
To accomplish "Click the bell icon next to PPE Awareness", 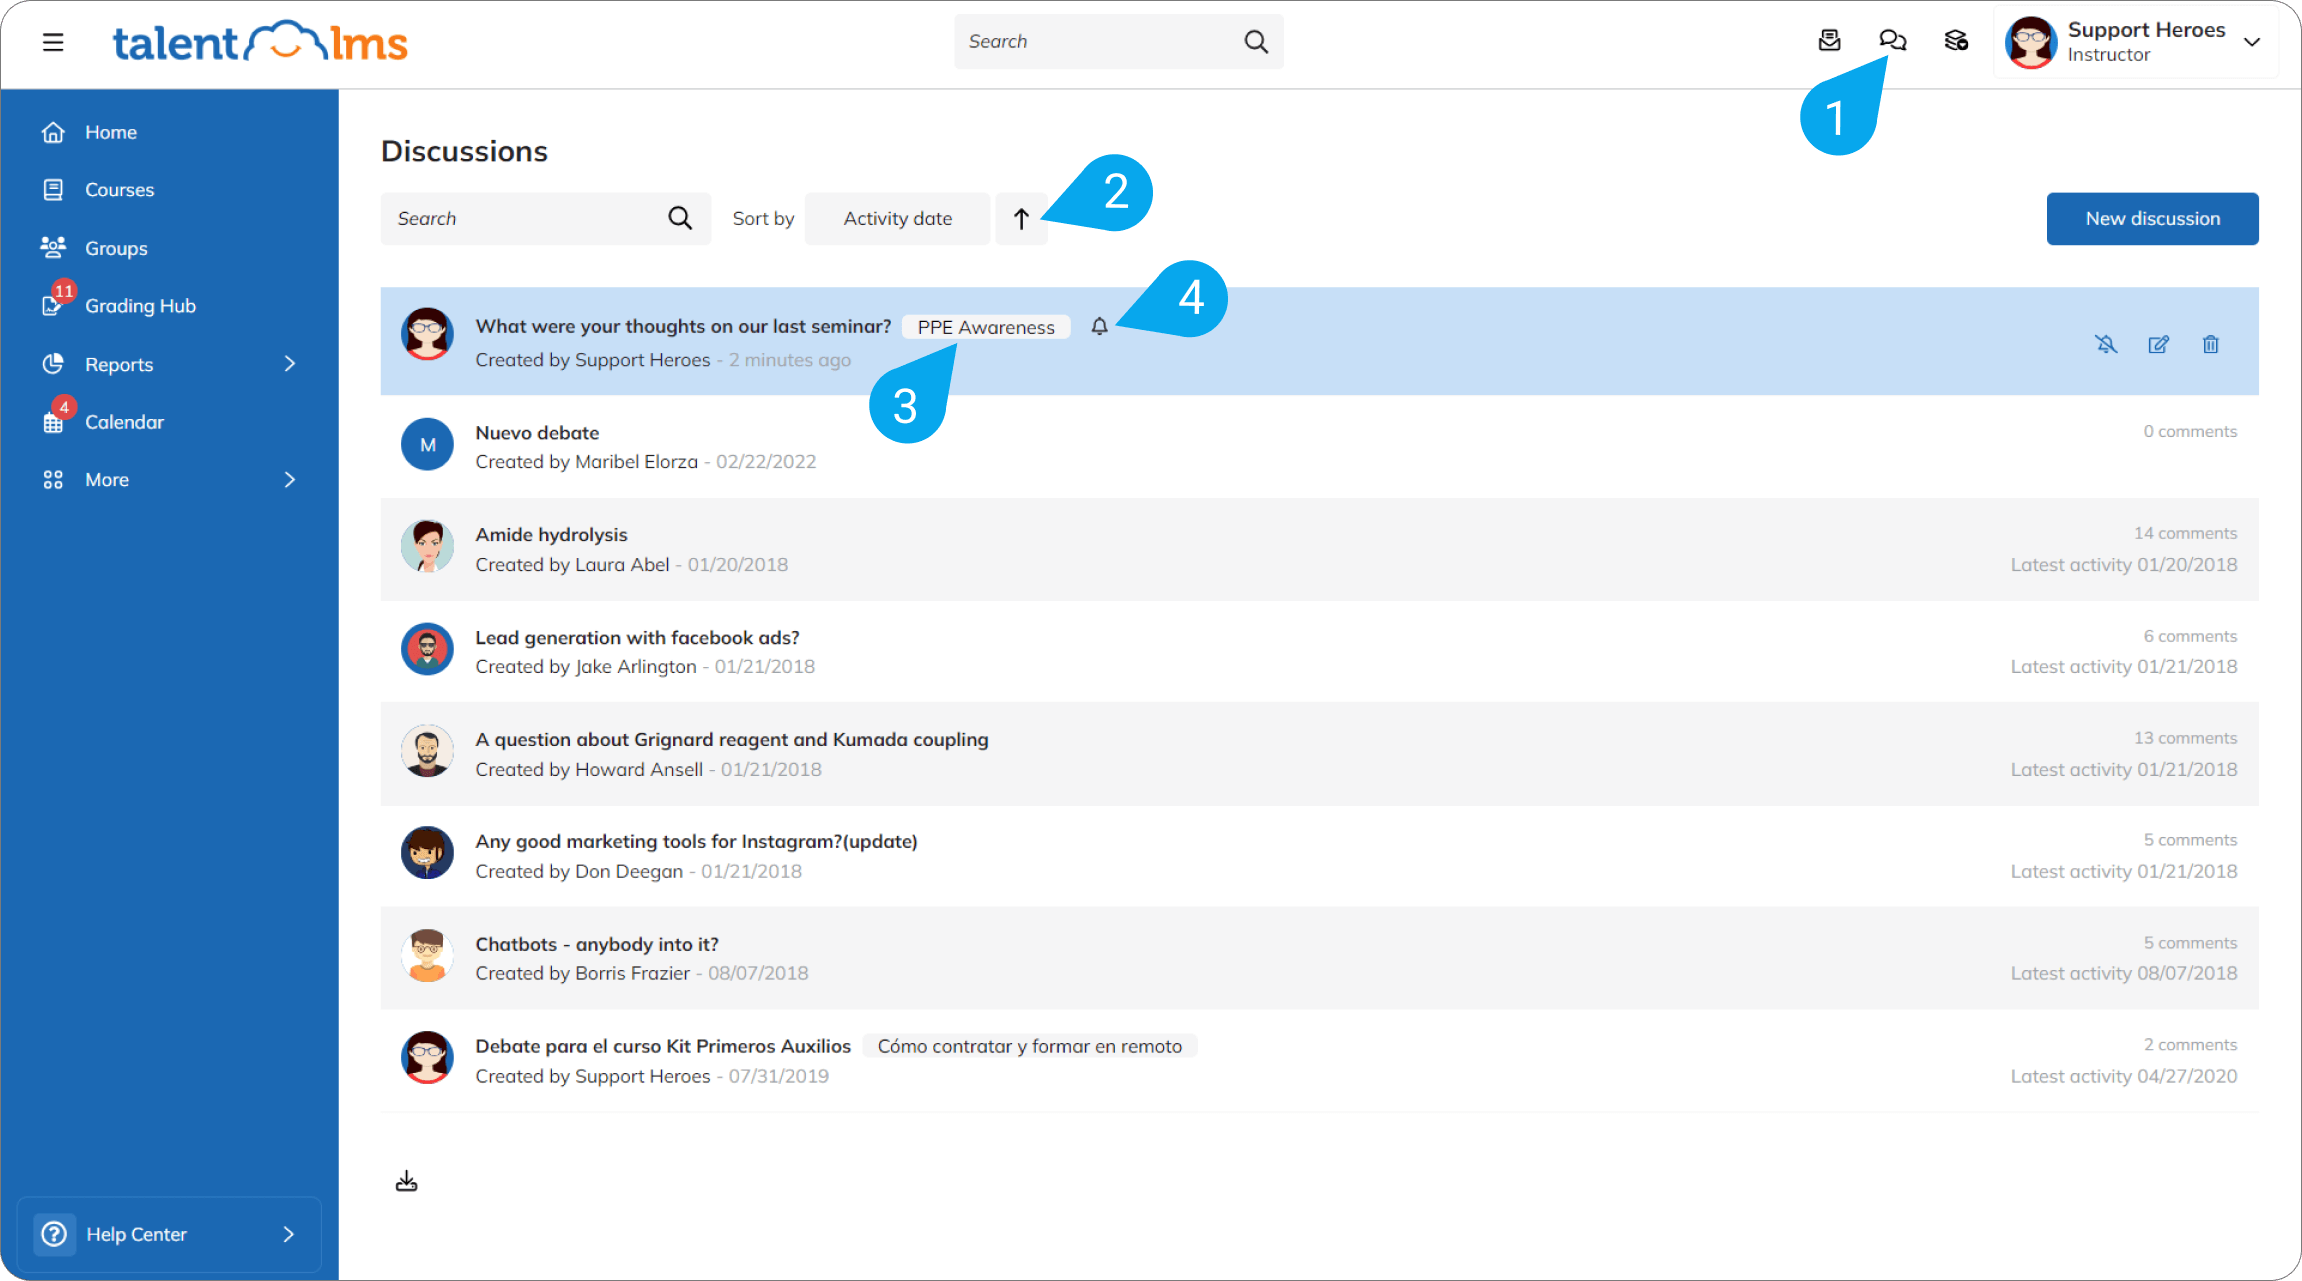I will 1100,326.
